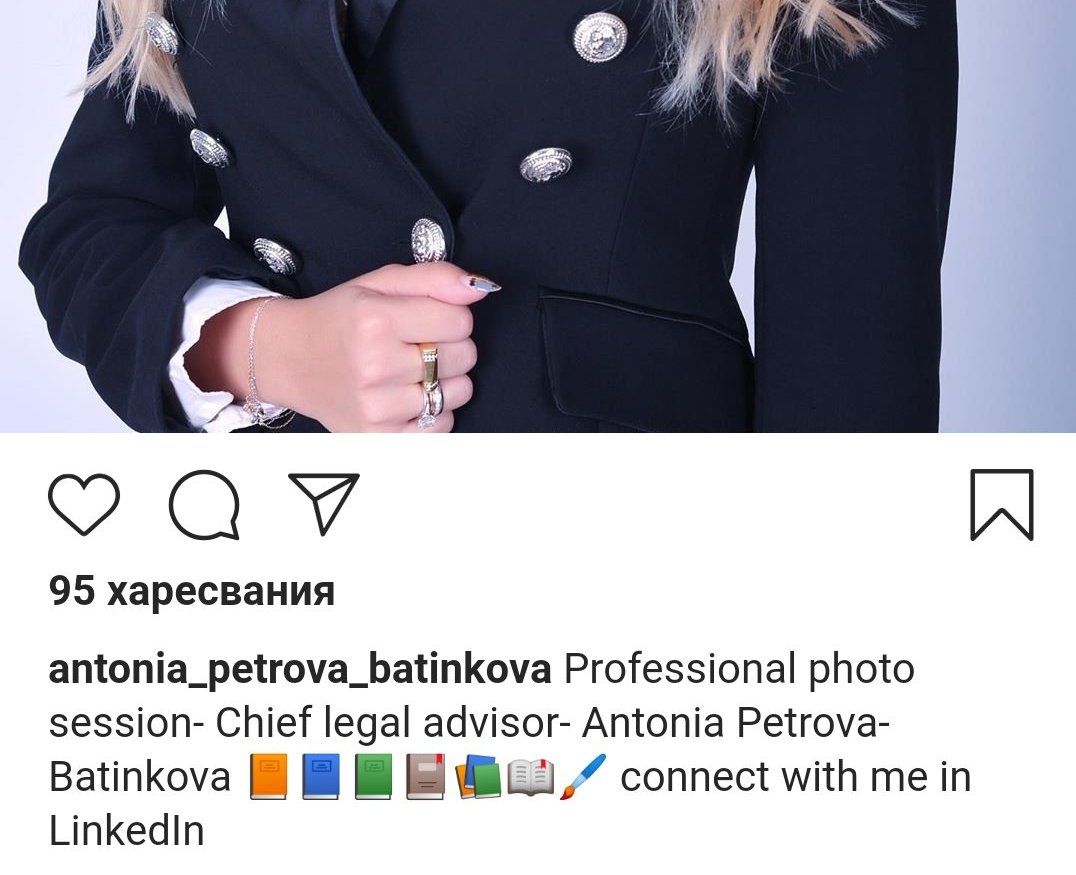Click 'connect with me in' caption text
Image resolution: width=1076 pixels, height=875 pixels.
click(x=796, y=778)
